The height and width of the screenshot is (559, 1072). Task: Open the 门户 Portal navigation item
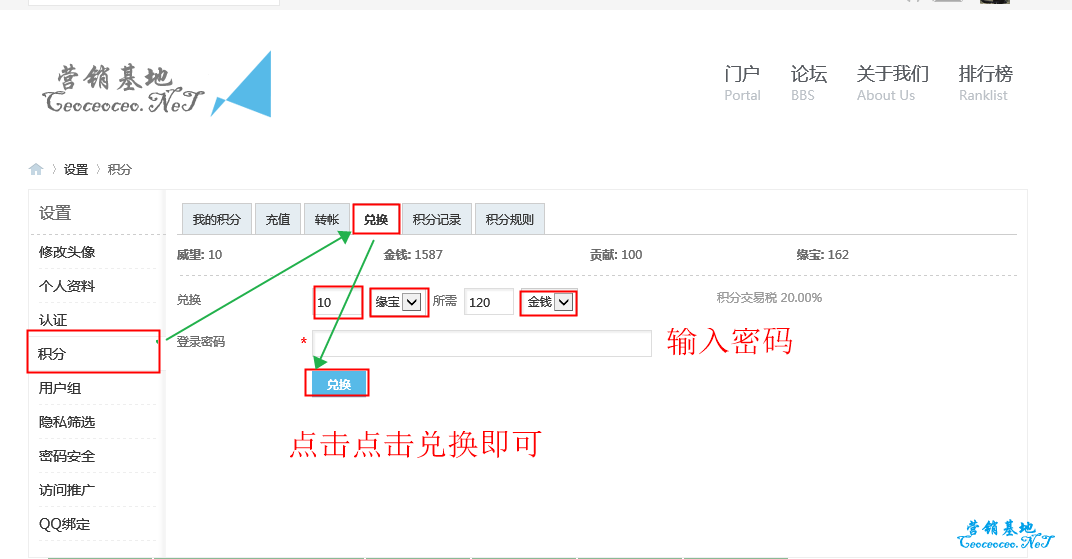[742, 83]
